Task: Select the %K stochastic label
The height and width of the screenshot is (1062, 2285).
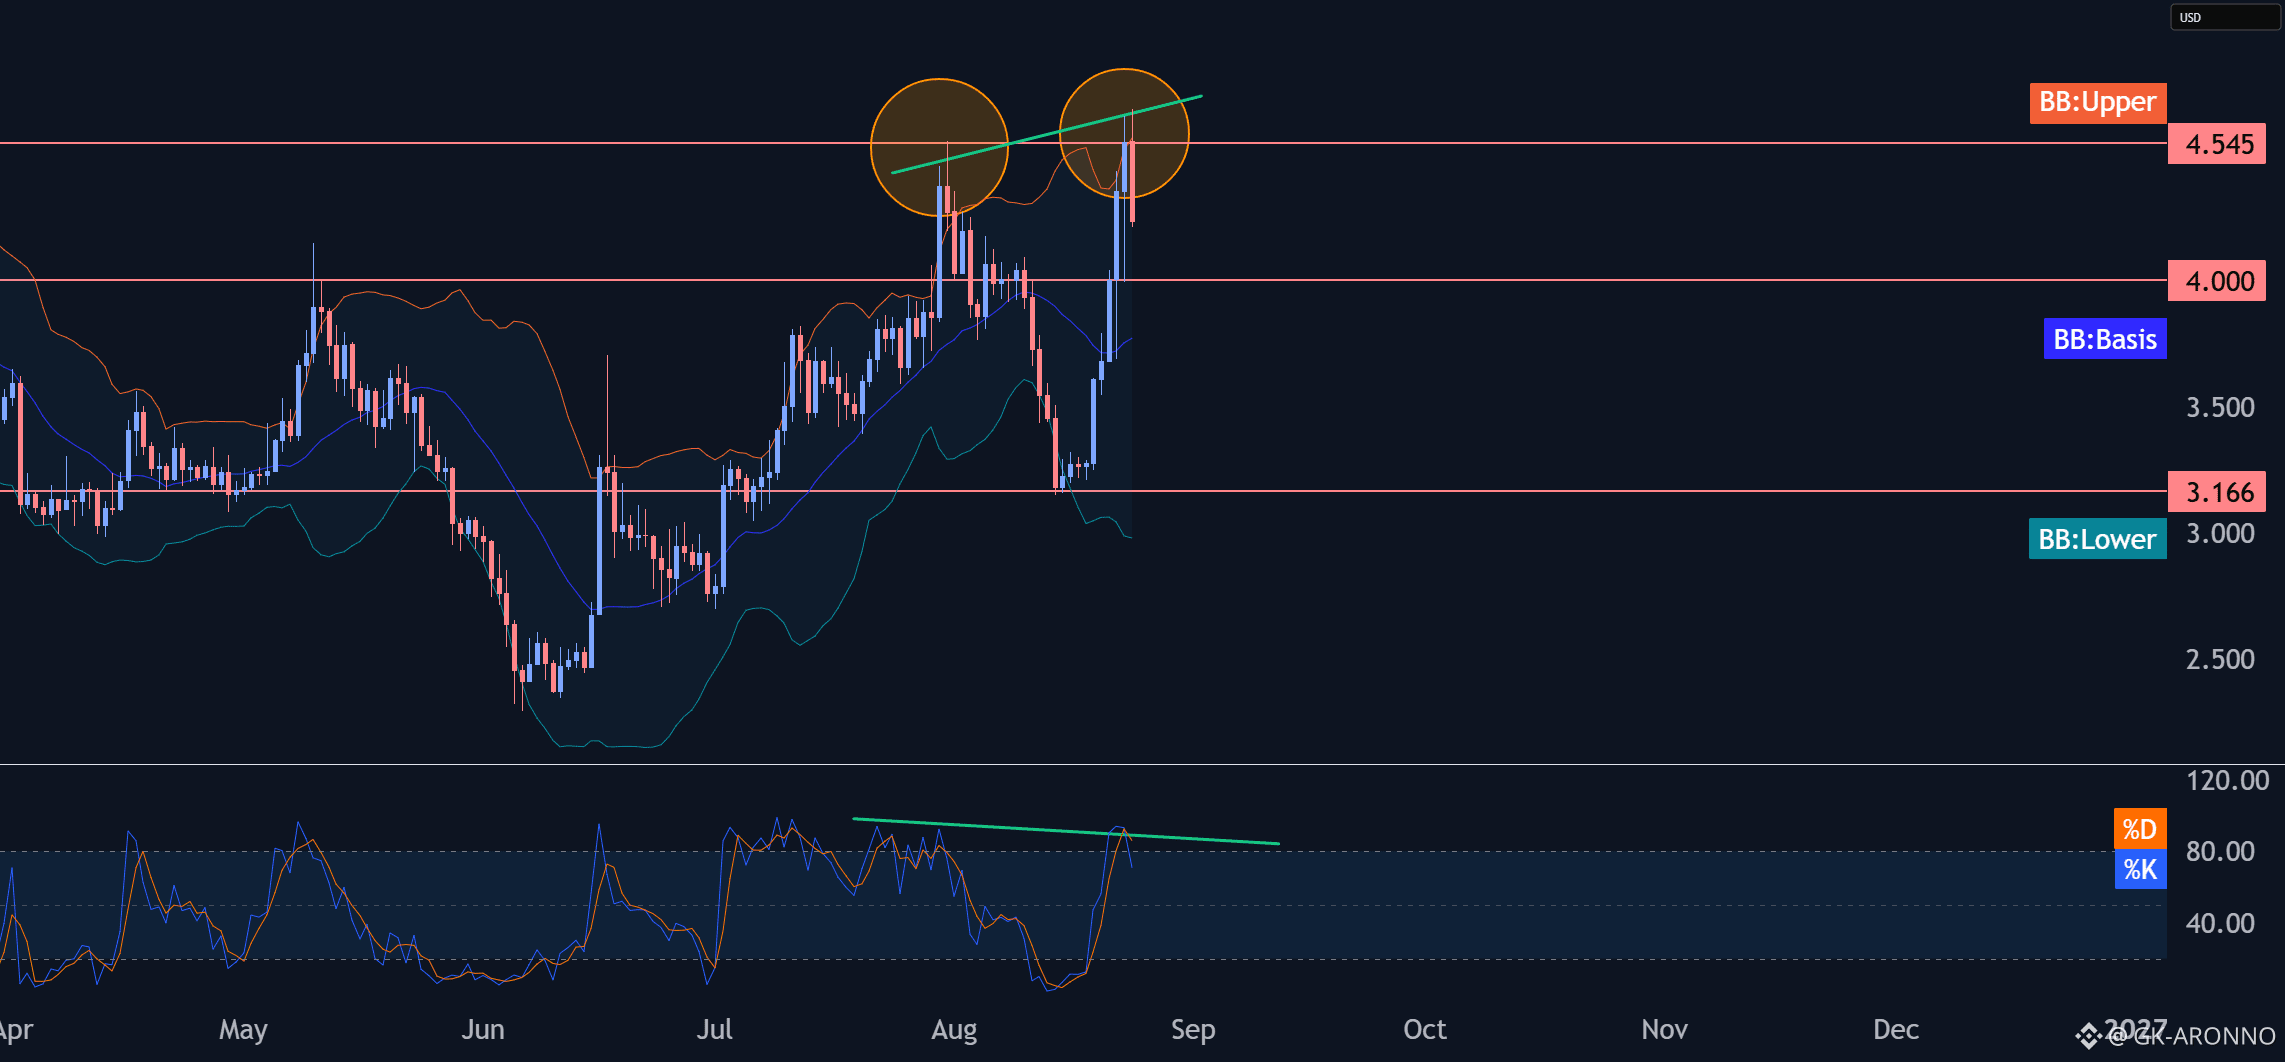Action: click(2140, 869)
